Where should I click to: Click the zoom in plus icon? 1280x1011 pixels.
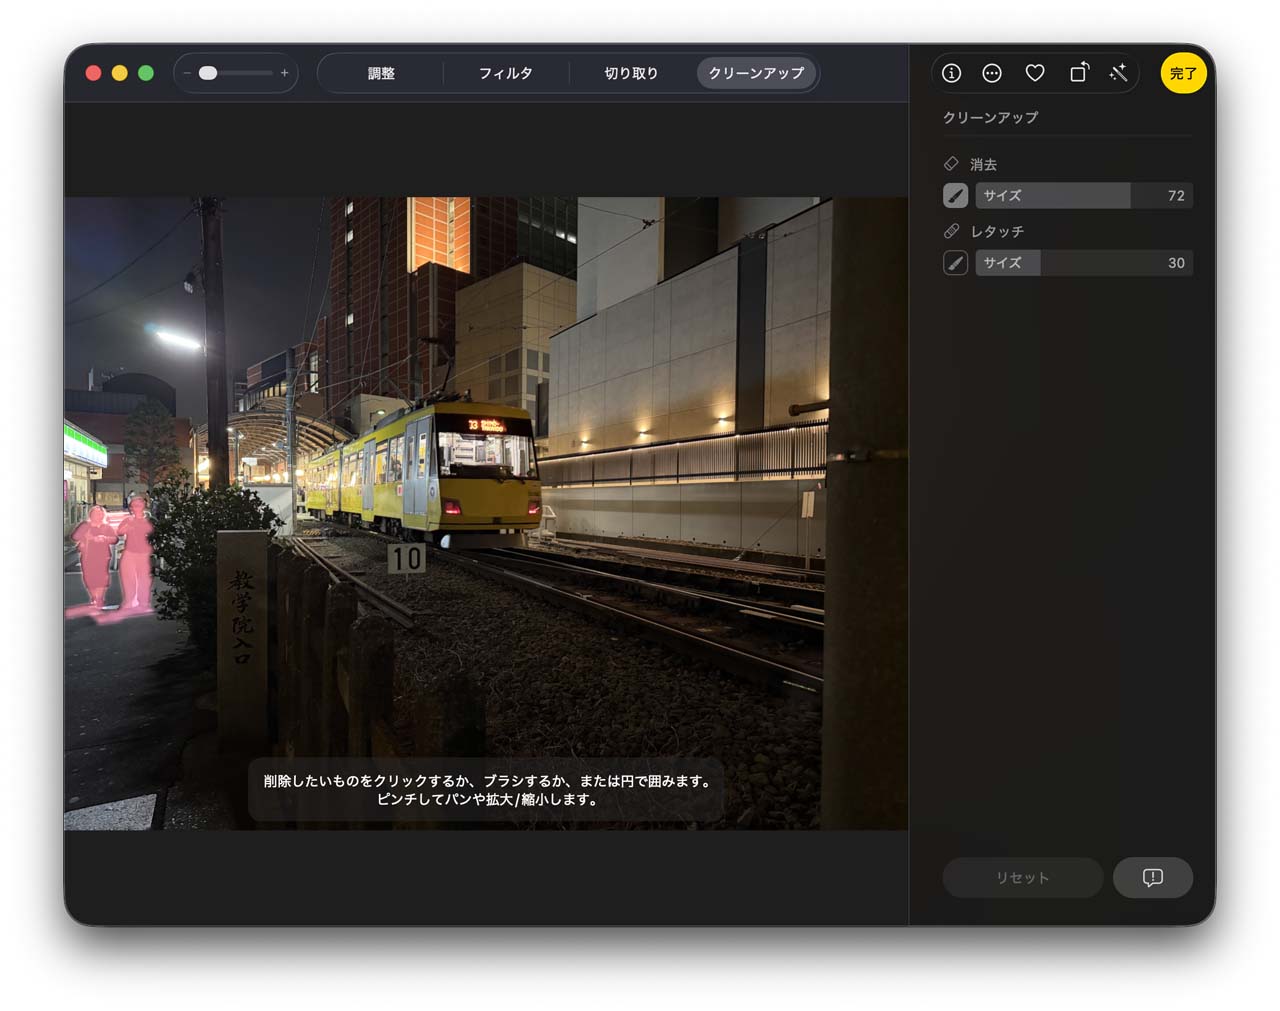pyautogui.click(x=285, y=73)
